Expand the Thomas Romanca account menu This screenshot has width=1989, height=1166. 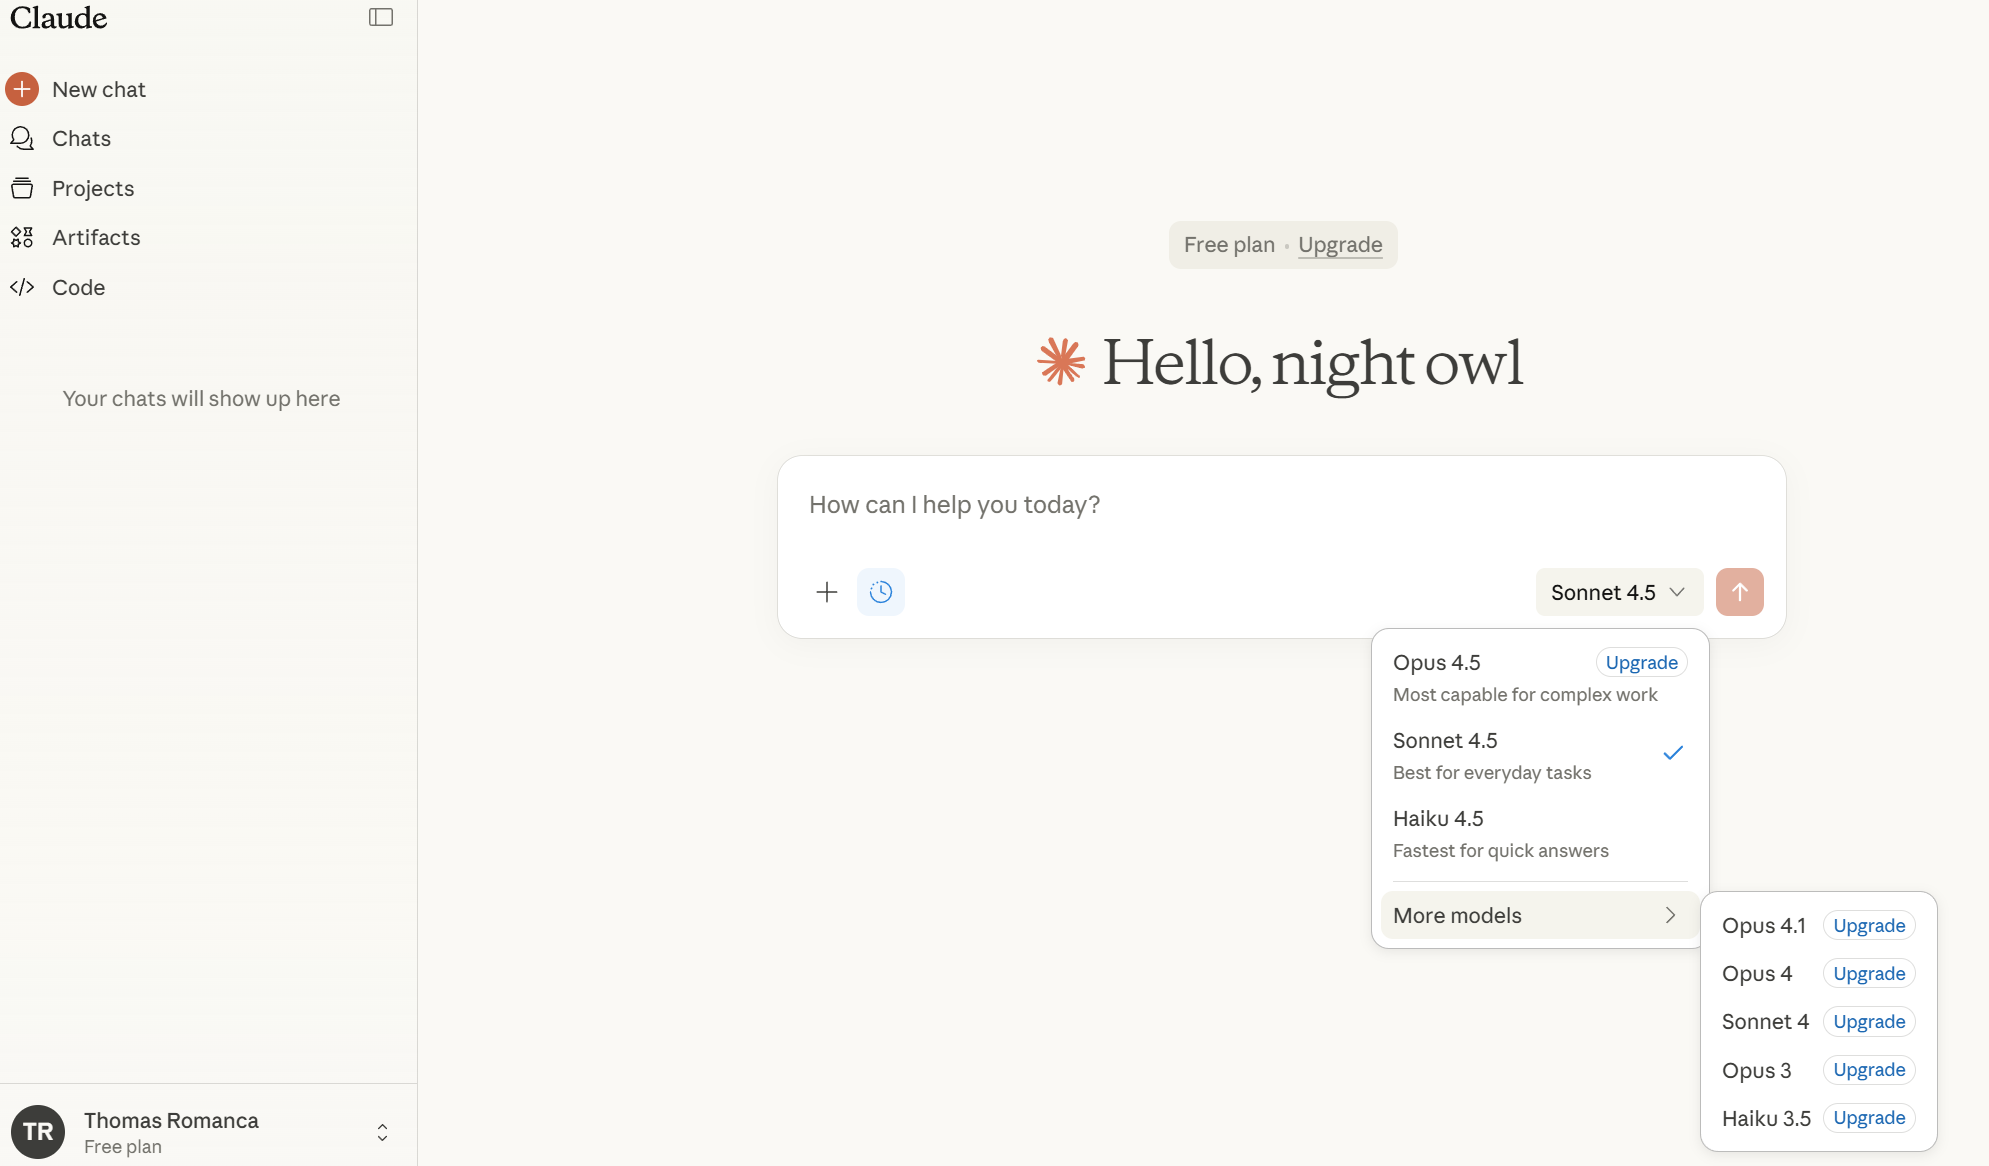[x=382, y=1132]
